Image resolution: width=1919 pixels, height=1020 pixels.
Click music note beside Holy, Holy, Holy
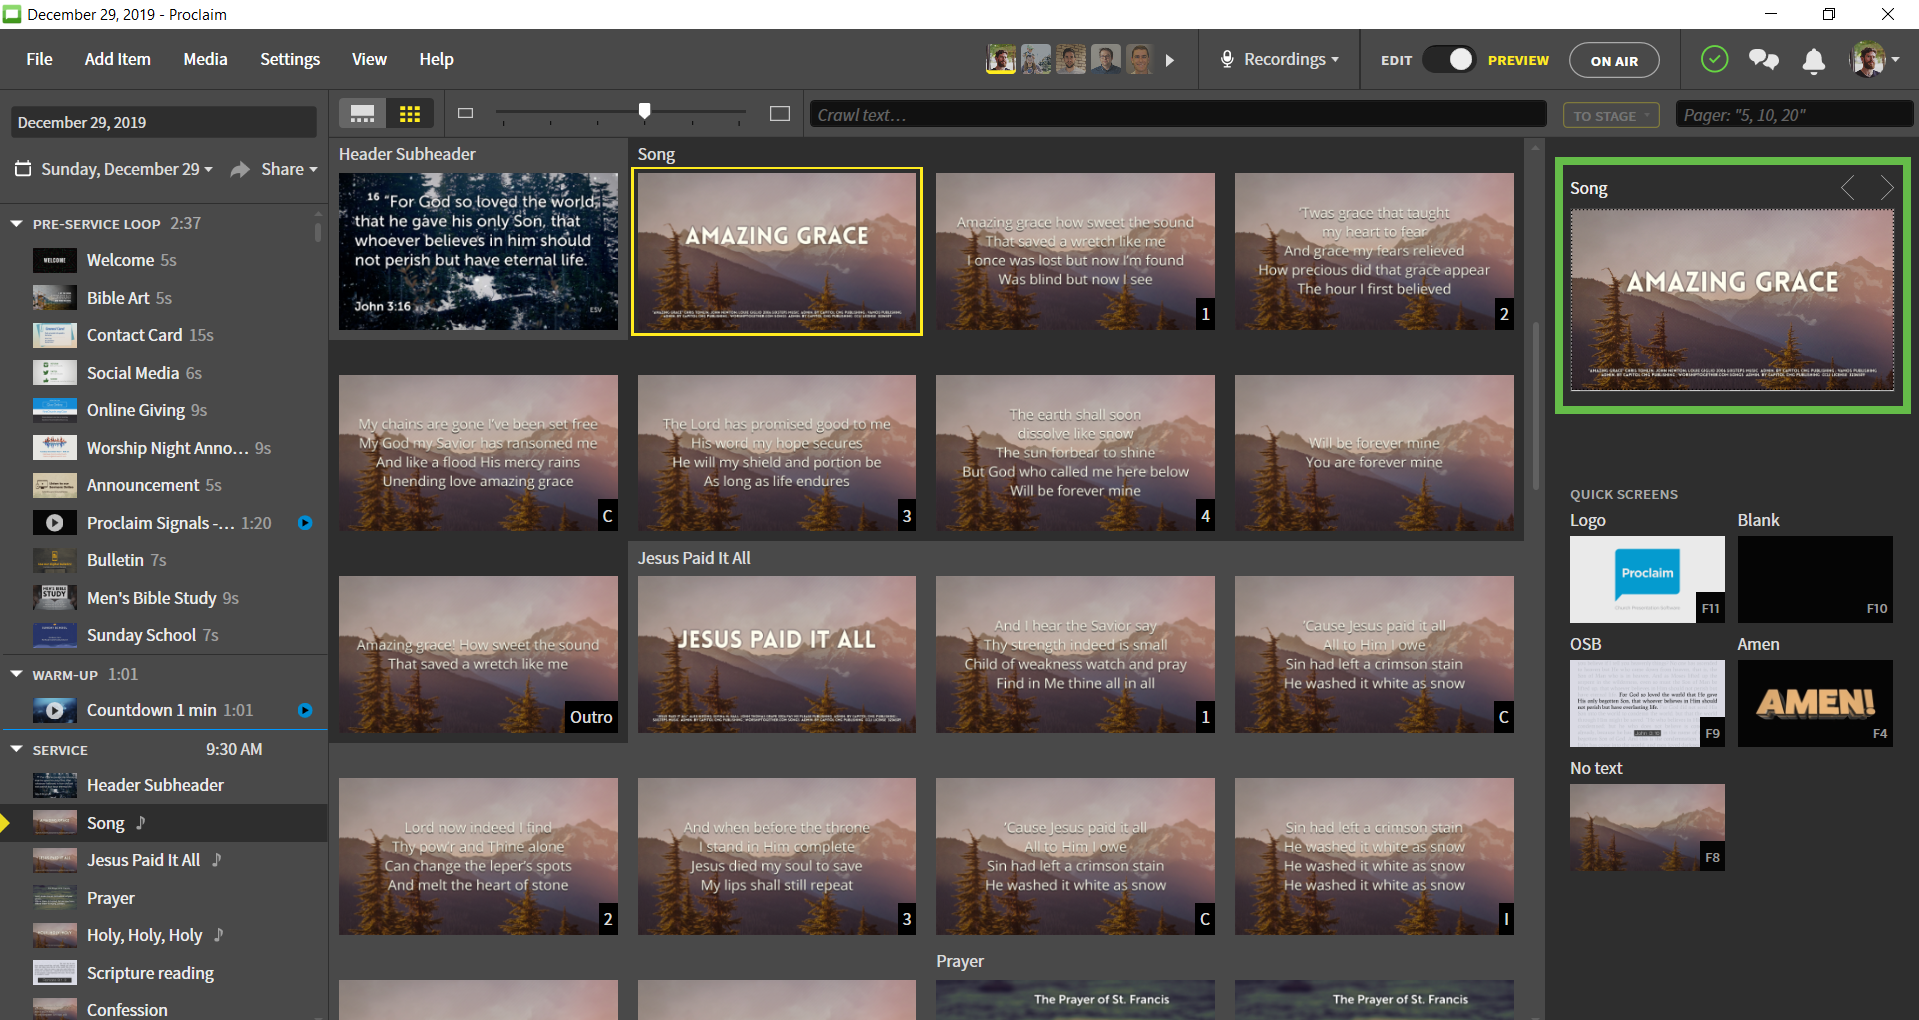coord(219,934)
